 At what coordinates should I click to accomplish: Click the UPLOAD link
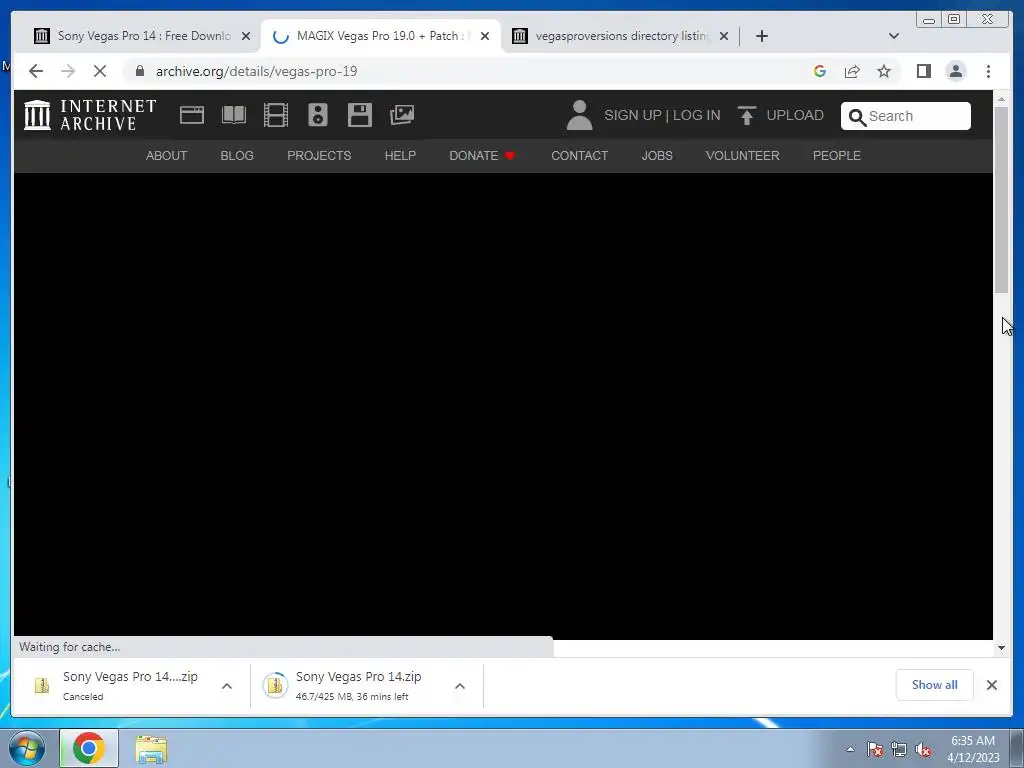[x=795, y=115]
